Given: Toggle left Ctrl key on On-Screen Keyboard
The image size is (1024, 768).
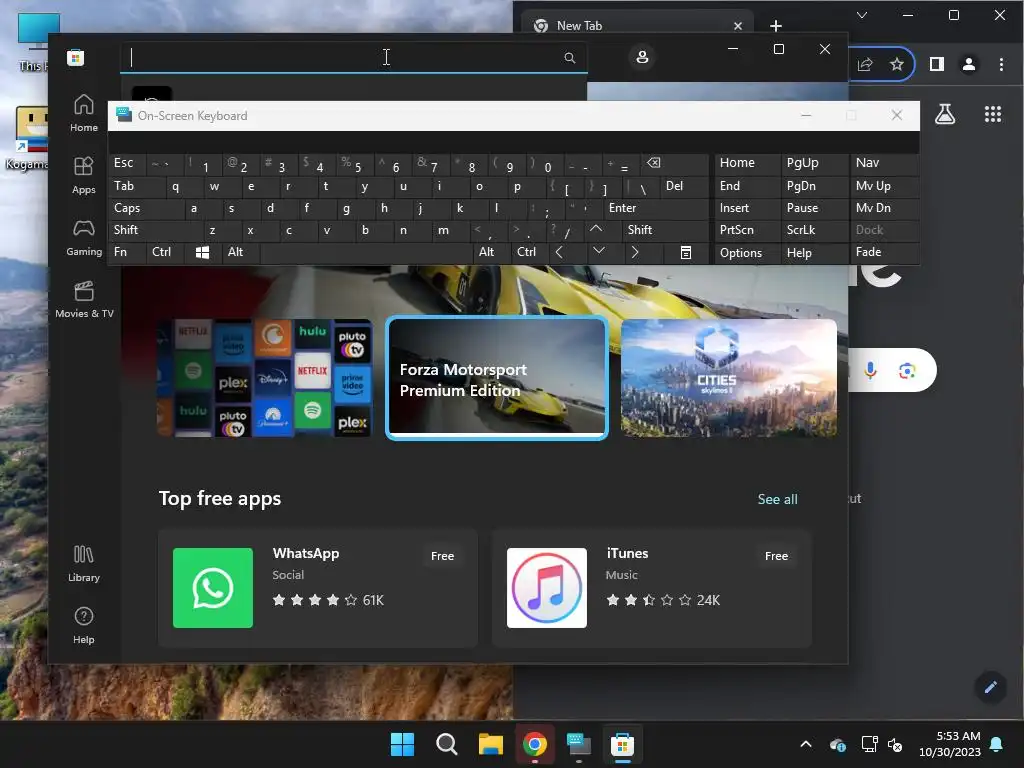Looking at the screenshot, I should coord(165,252).
